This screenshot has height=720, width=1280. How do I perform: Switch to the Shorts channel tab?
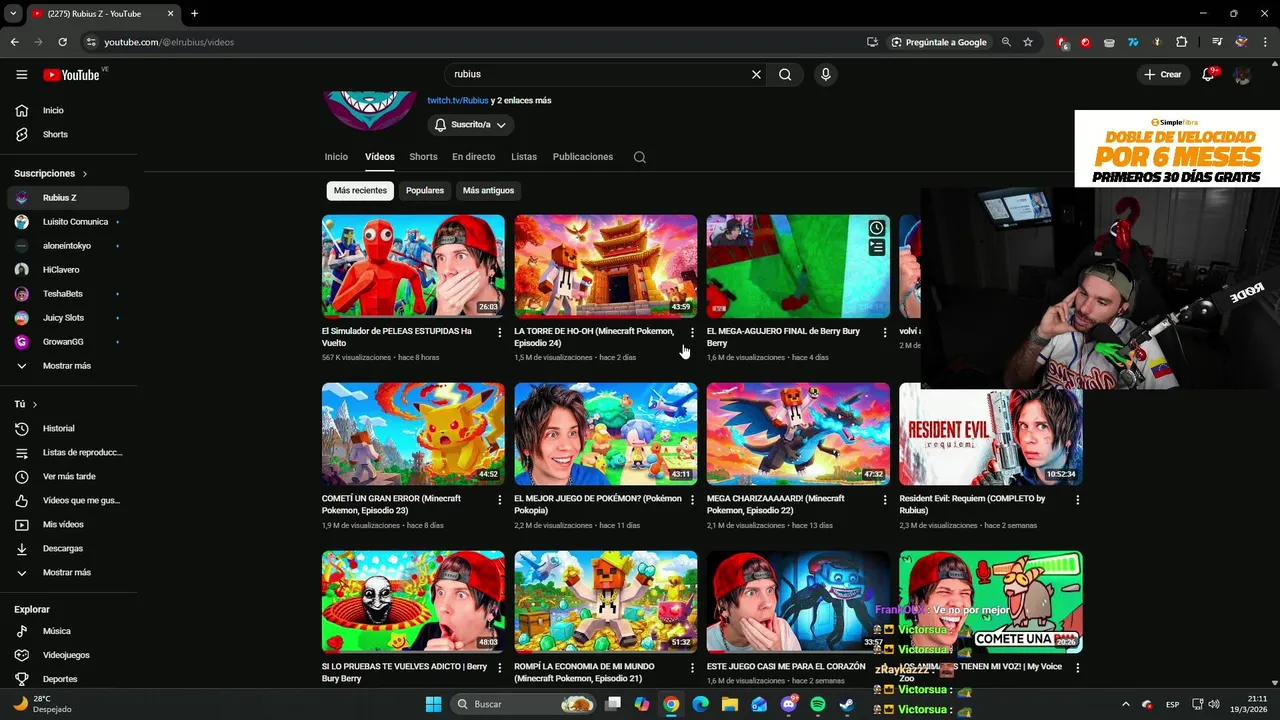click(423, 157)
